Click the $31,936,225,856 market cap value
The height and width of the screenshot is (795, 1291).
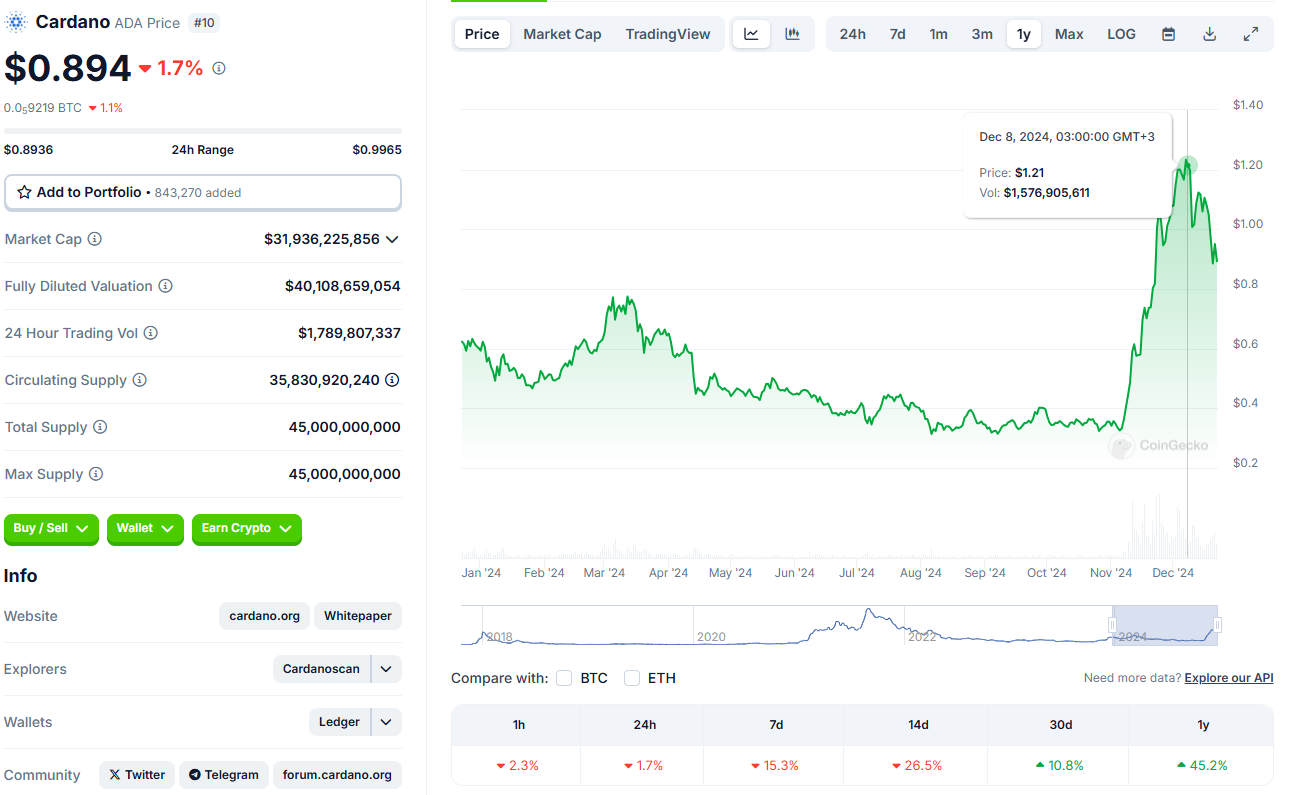point(322,239)
